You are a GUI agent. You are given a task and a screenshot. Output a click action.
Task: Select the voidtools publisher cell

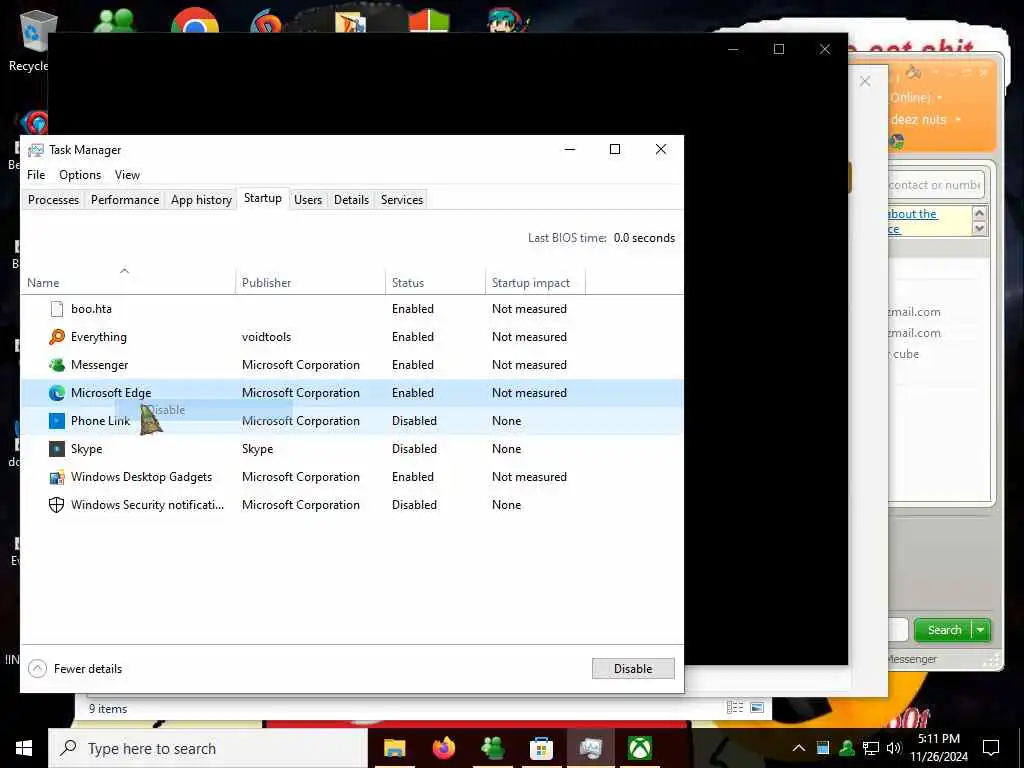click(x=266, y=337)
